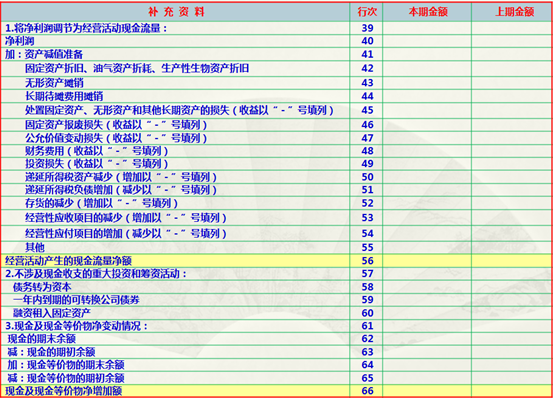Click line number 56
The image size is (553, 398).
(x=367, y=261)
